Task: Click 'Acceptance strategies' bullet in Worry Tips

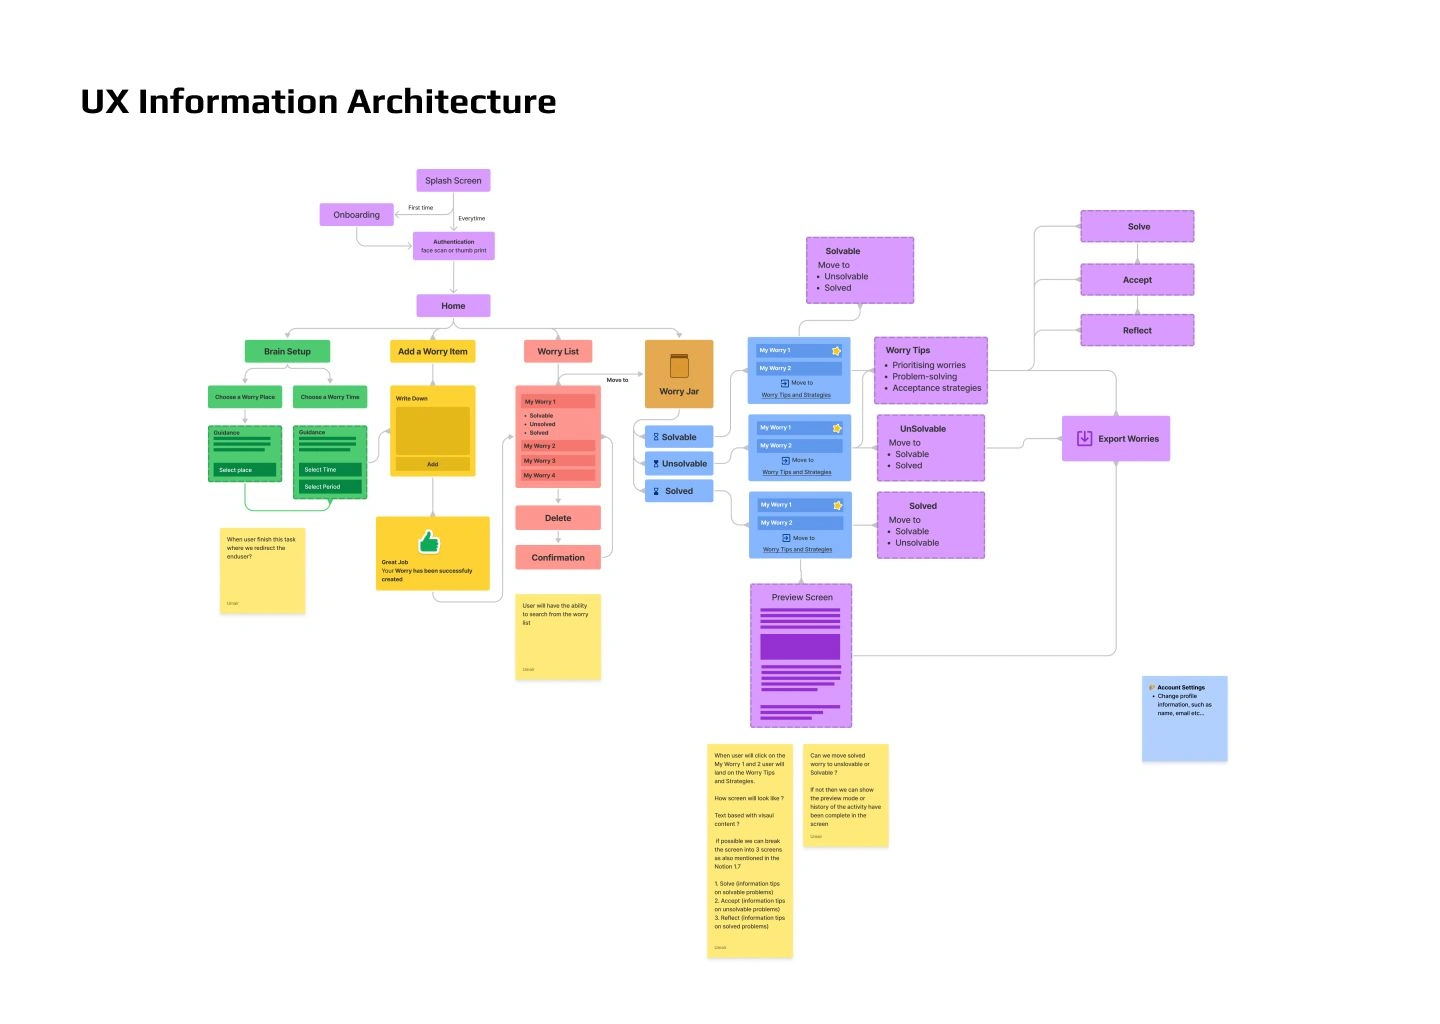Action: point(937,388)
